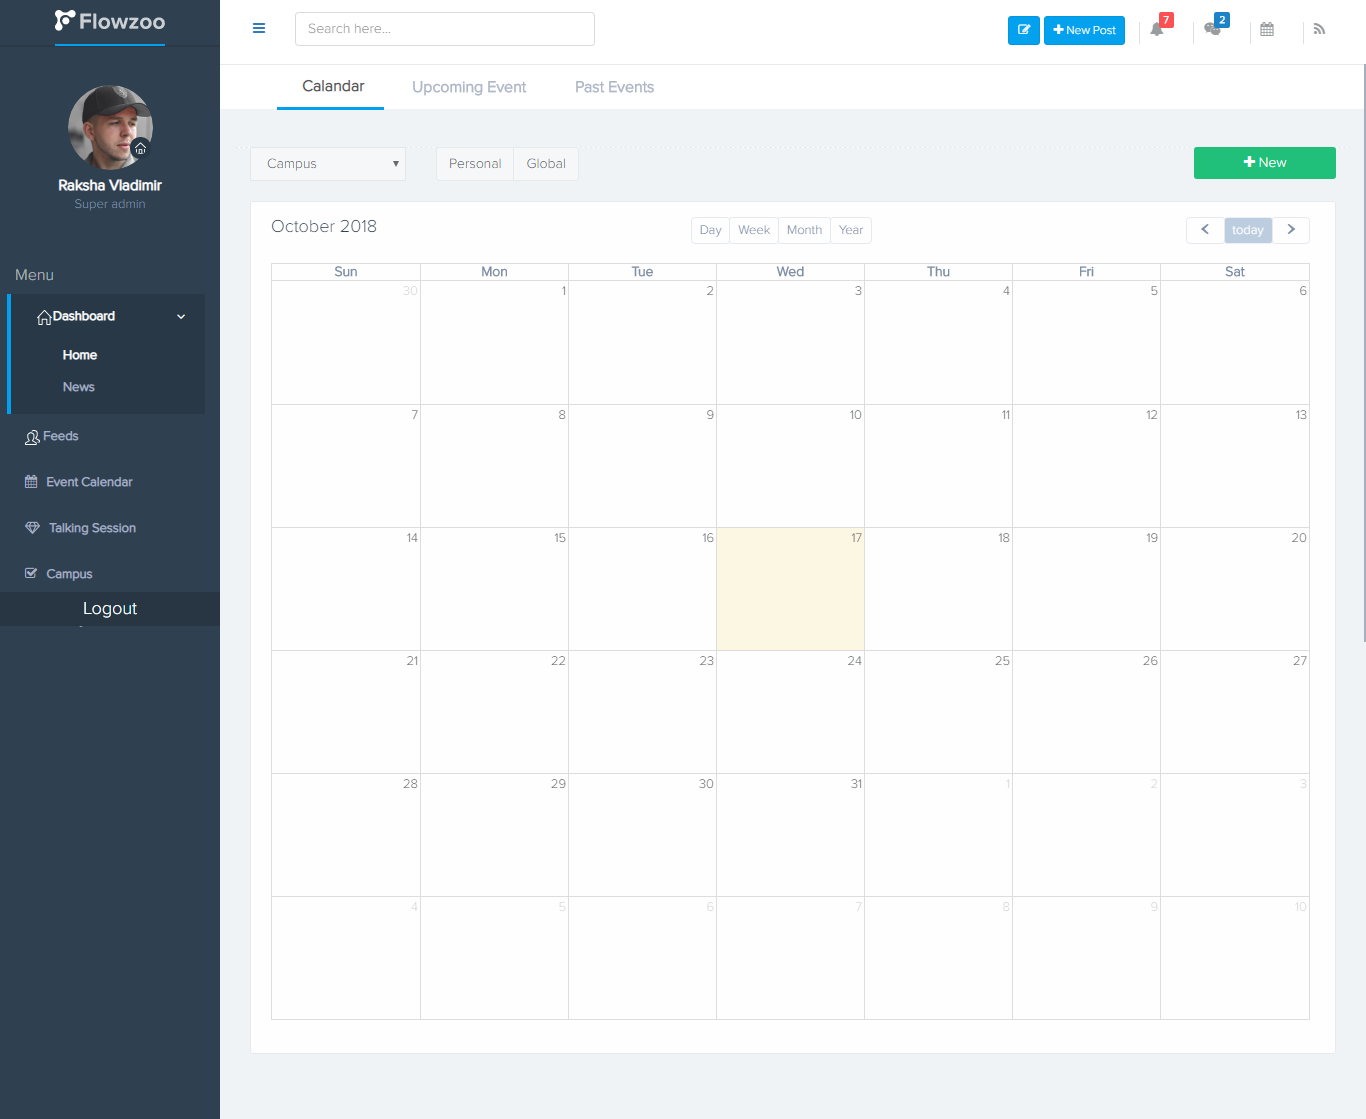Click the Dashboard home icon in sidebar
Image resolution: width=1366 pixels, height=1119 pixels.
coord(44,317)
